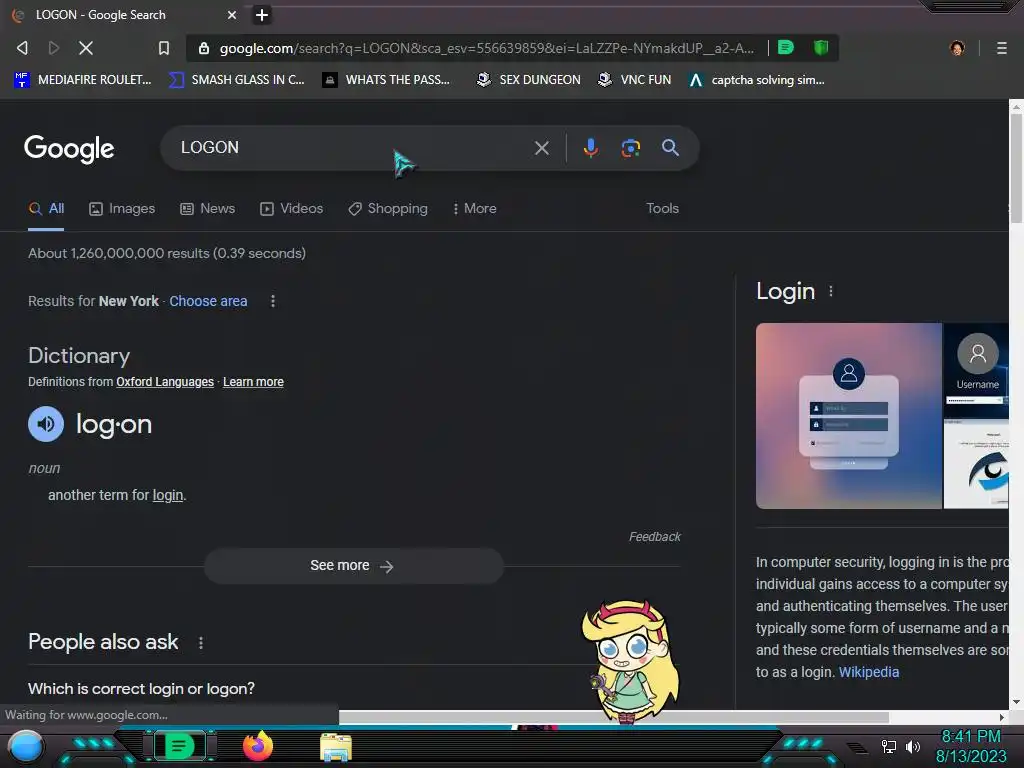Open MEDIAFIRE ROULET... bookmark
Image resolution: width=1024 pixels, height=768 pixels.
point(82,80)
